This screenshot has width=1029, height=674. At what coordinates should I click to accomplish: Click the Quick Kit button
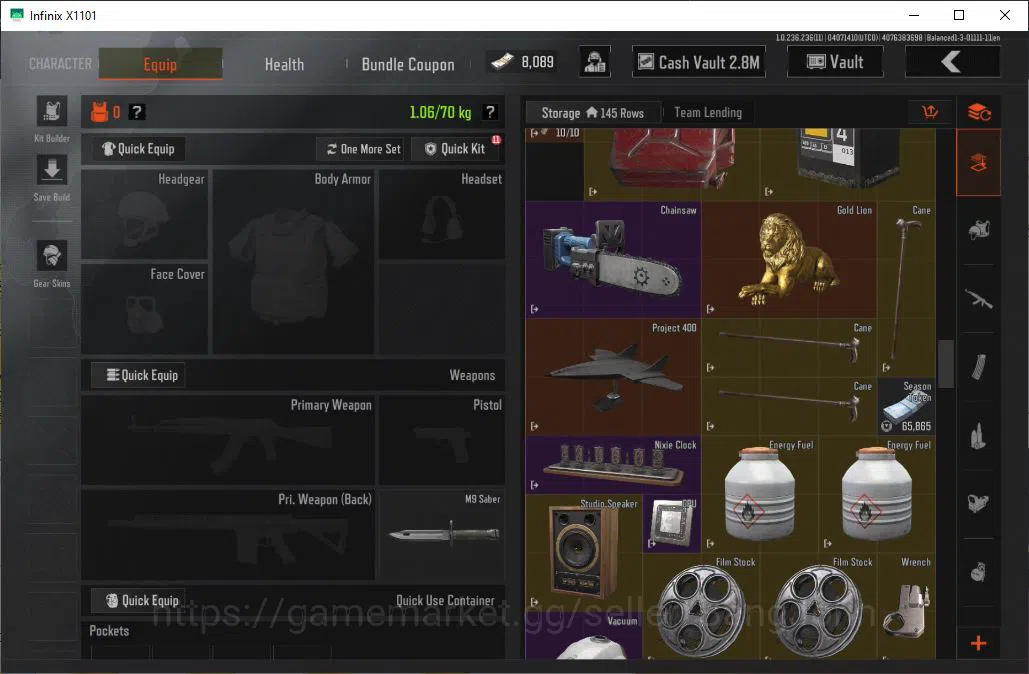pyautogui.click(x=455, y=149)
